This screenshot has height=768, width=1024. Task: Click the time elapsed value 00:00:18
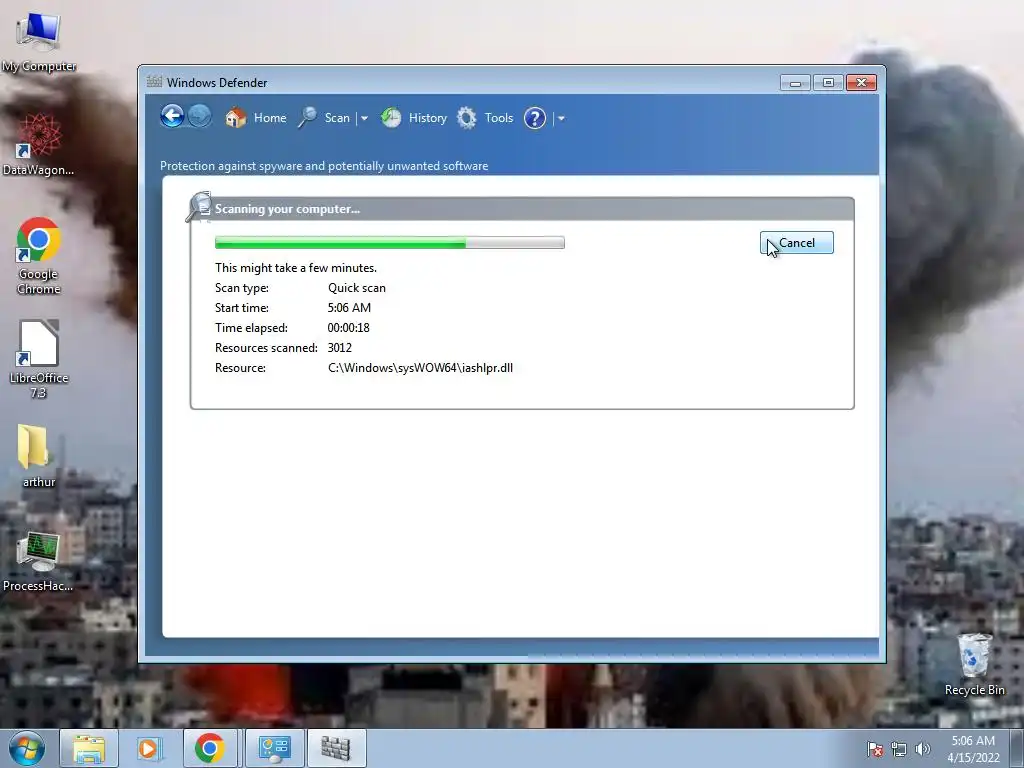click(349, 328)
